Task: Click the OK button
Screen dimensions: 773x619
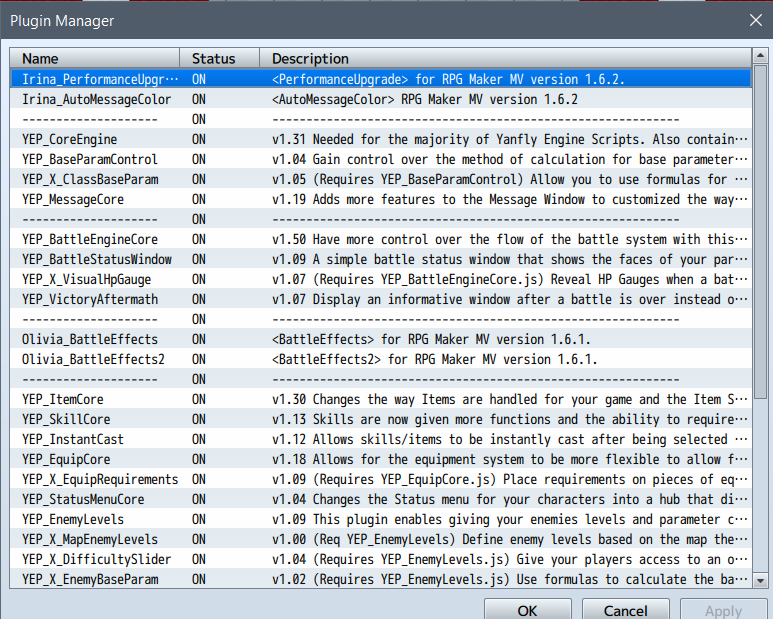Action: [527, 610]
